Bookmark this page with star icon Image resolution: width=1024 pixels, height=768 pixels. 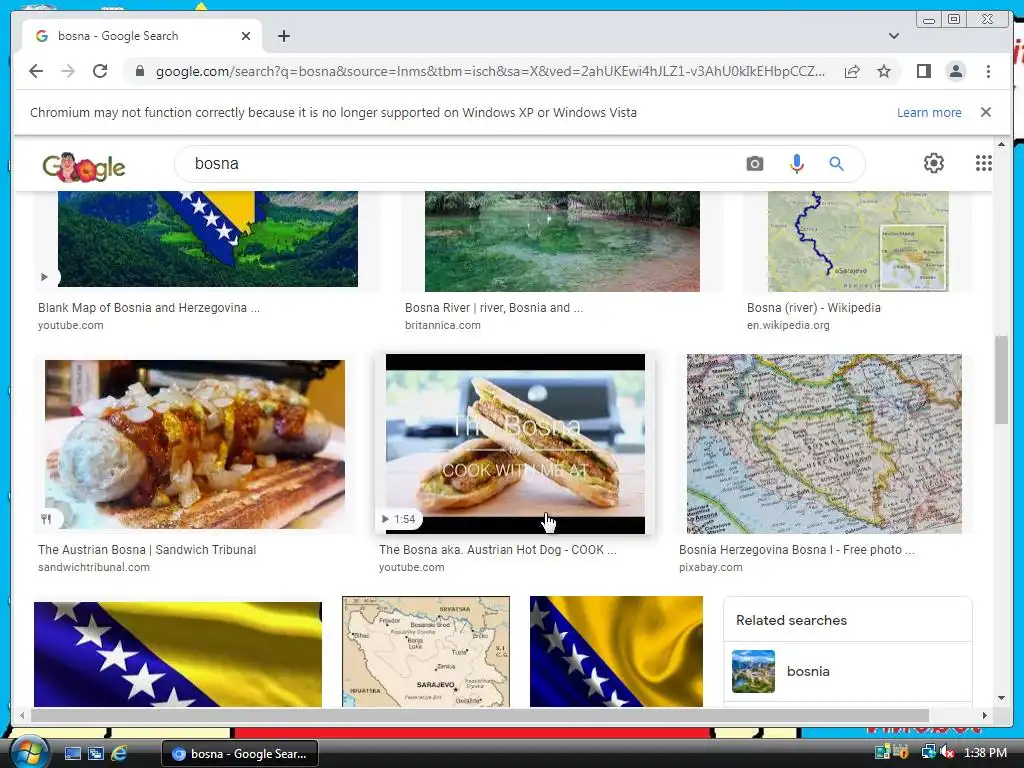[884, 71]
